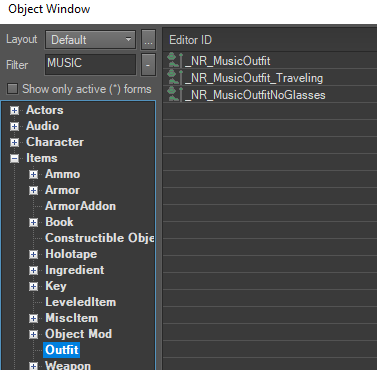Expand the Actors tree node
377x370 pixels.
coord(14,110)
